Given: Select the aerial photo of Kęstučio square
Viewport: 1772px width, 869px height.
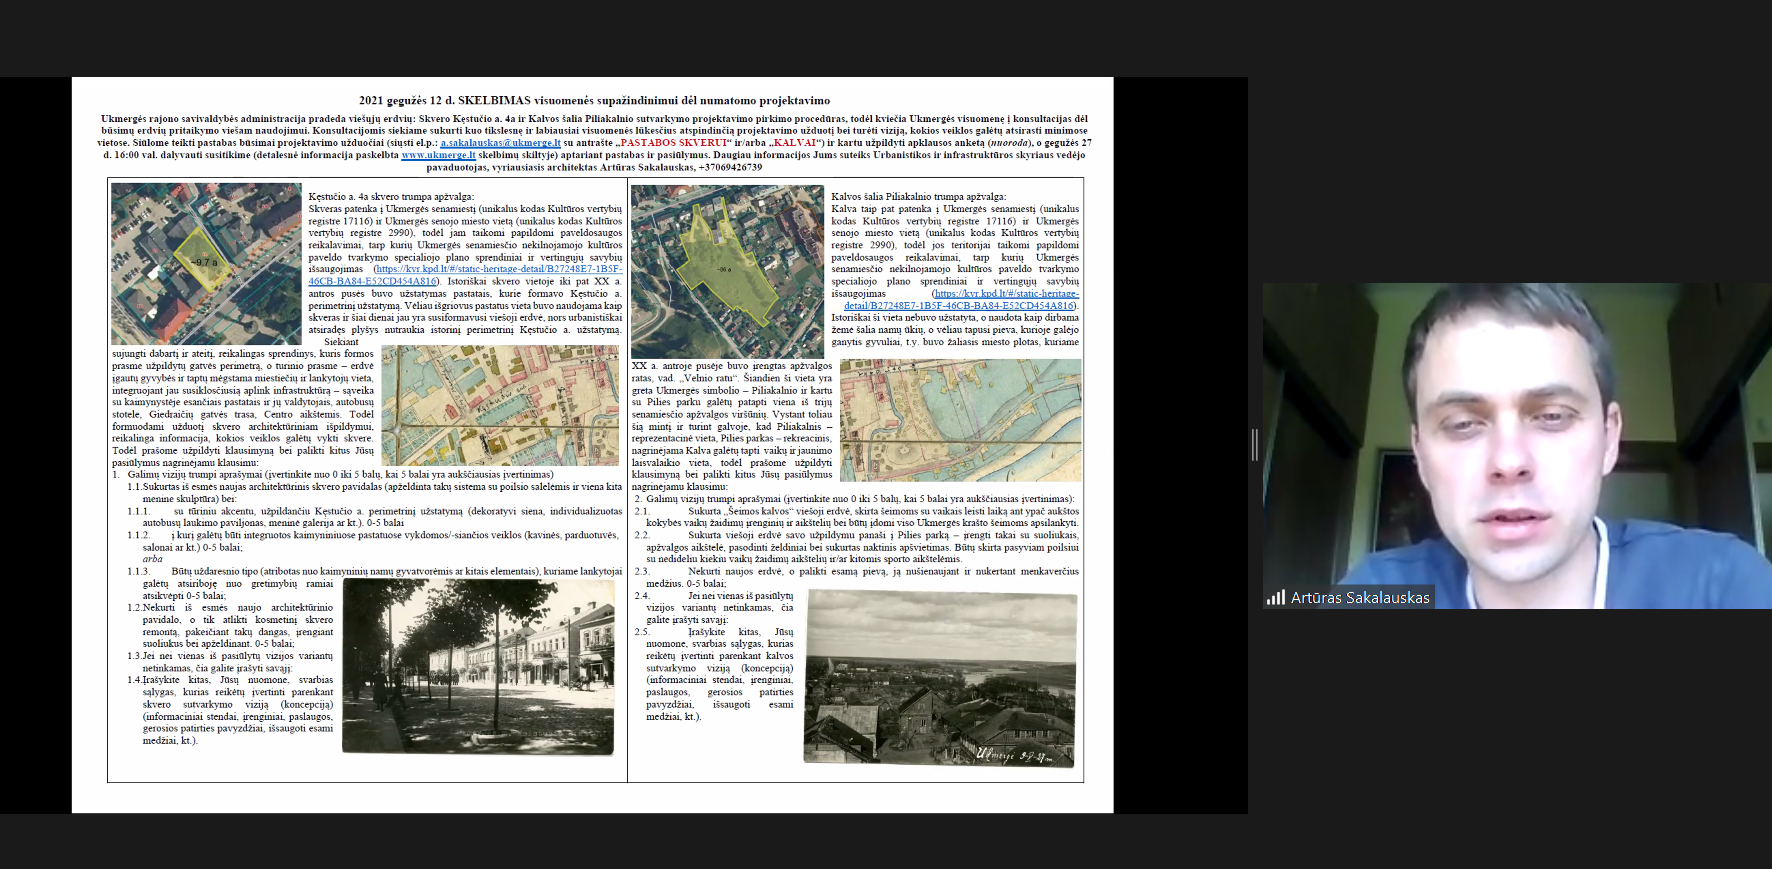Looking at the screenshot, I should (206, 263).
